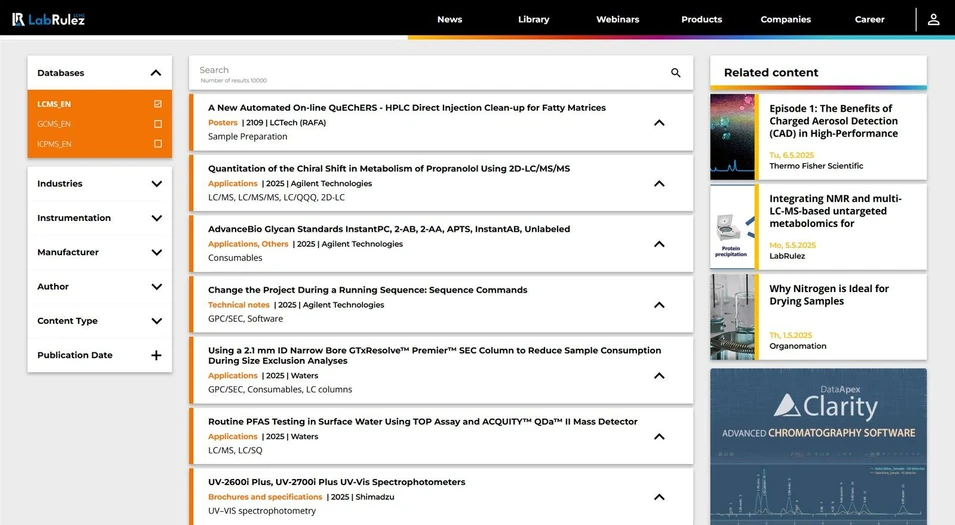955x525 pixels.
Task: Collapse the Databases filter panel
Action: [156, 73]
